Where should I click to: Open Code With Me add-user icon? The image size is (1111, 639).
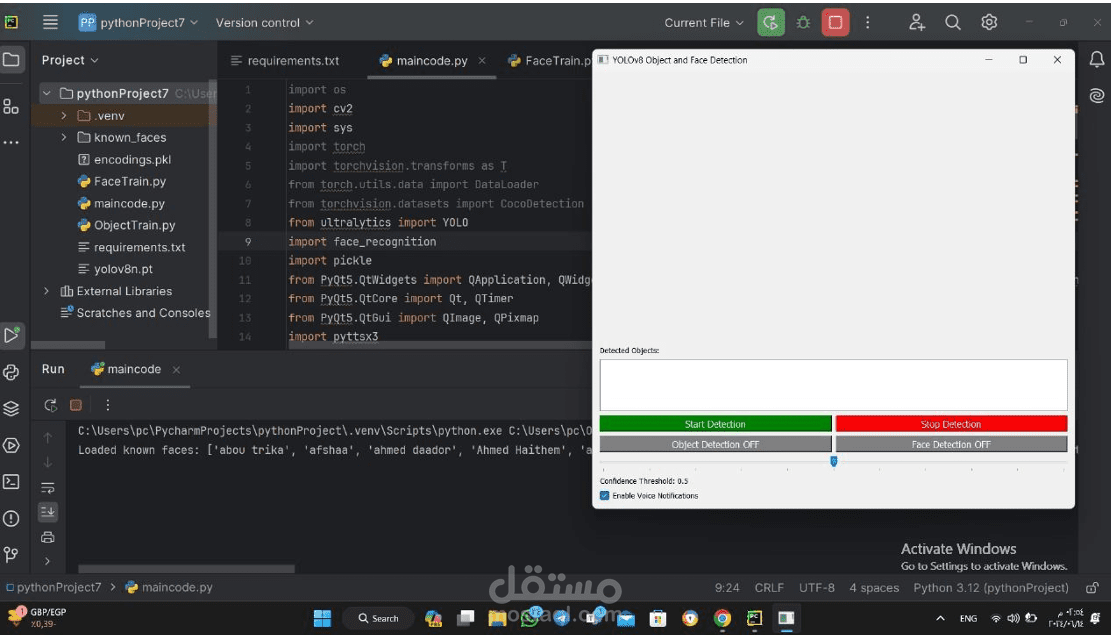(x=917, y=23)
